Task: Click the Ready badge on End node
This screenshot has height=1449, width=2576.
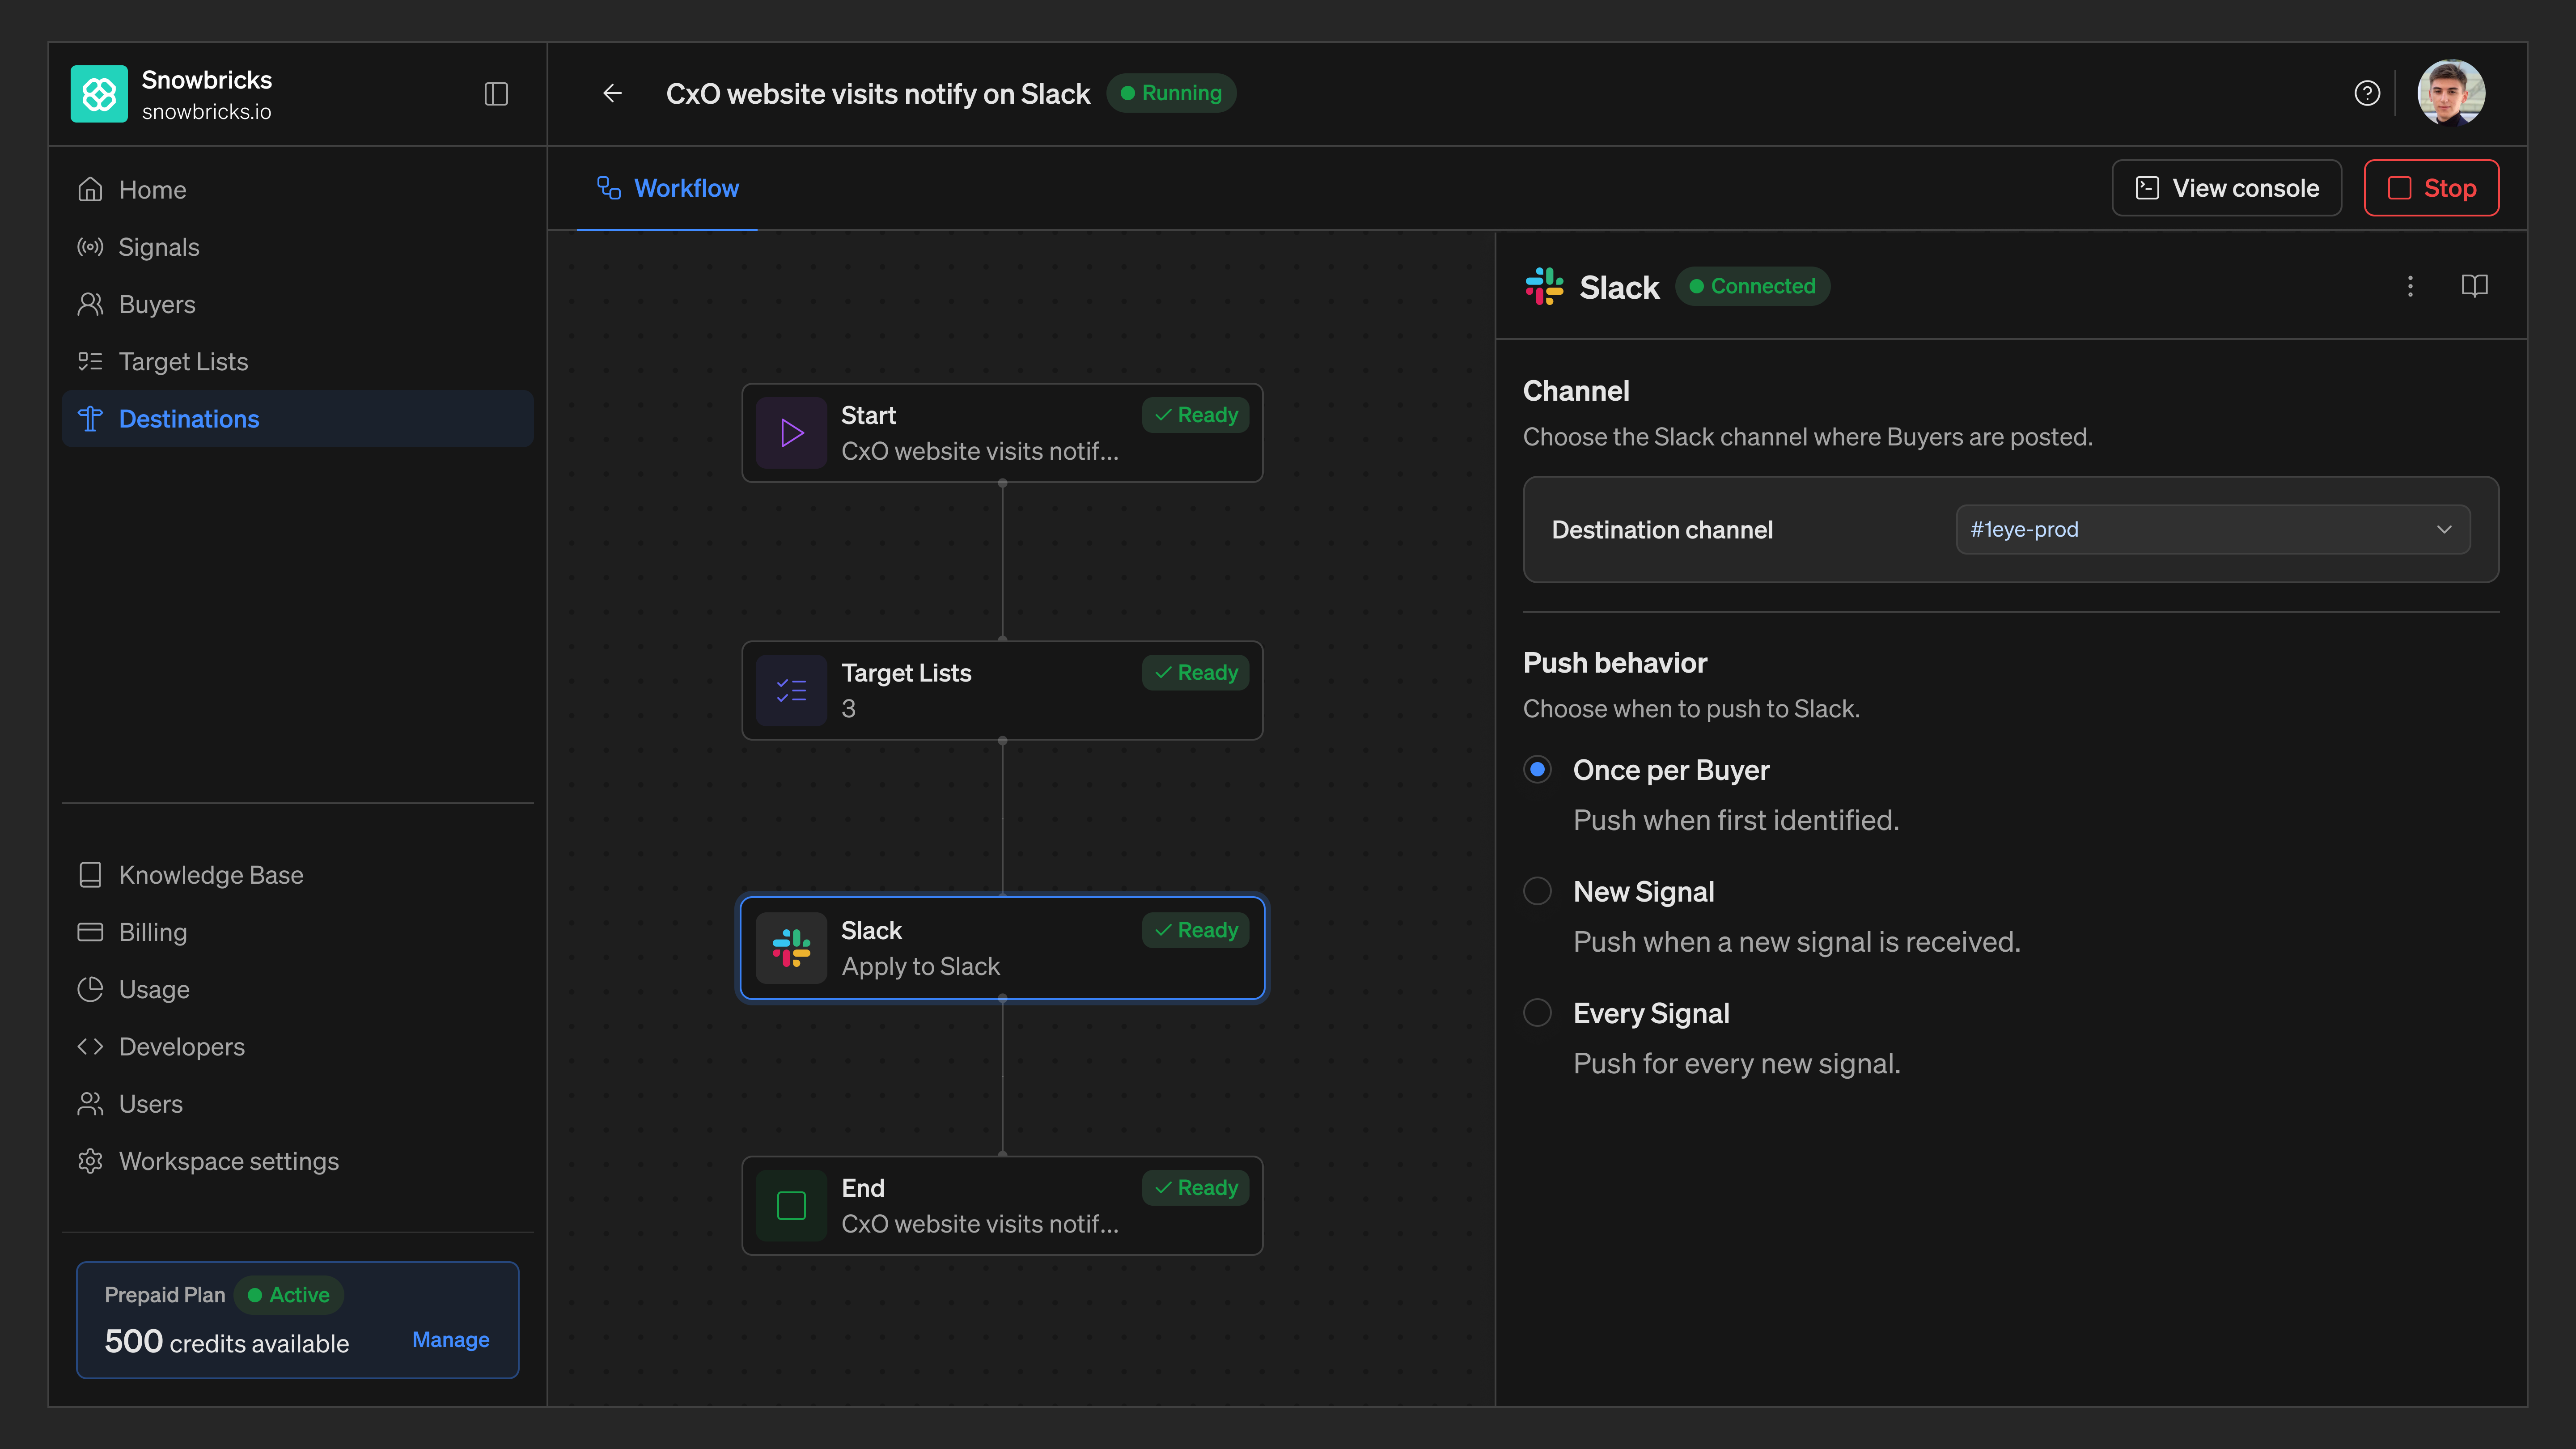Action: [x=1196, y=1188]
